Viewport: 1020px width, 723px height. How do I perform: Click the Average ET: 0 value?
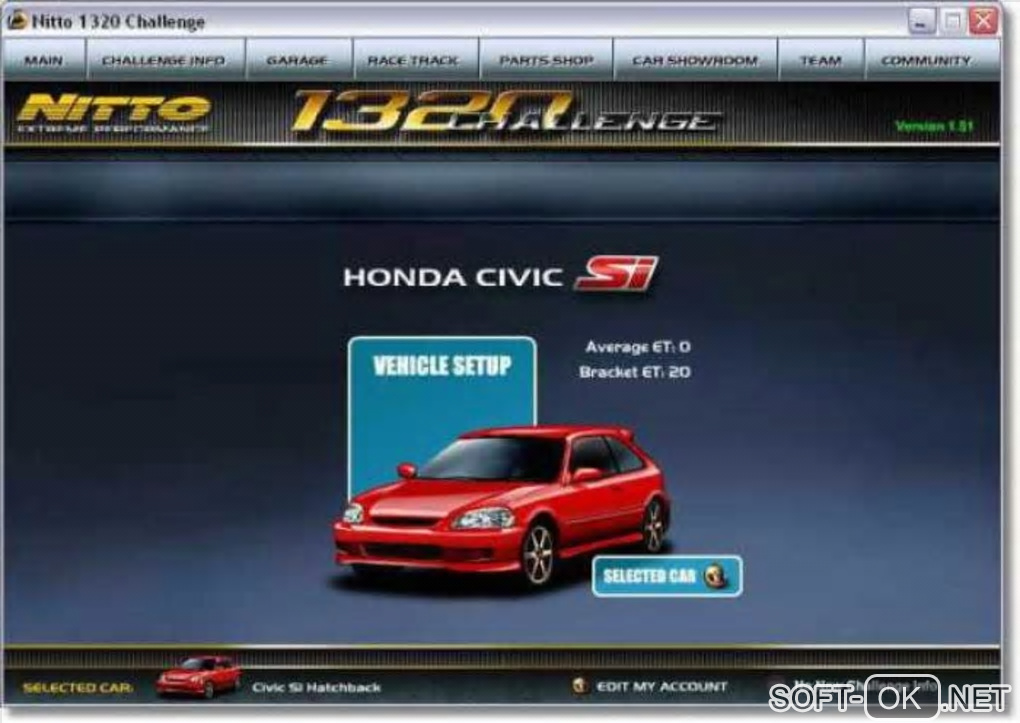click(638, 347)
